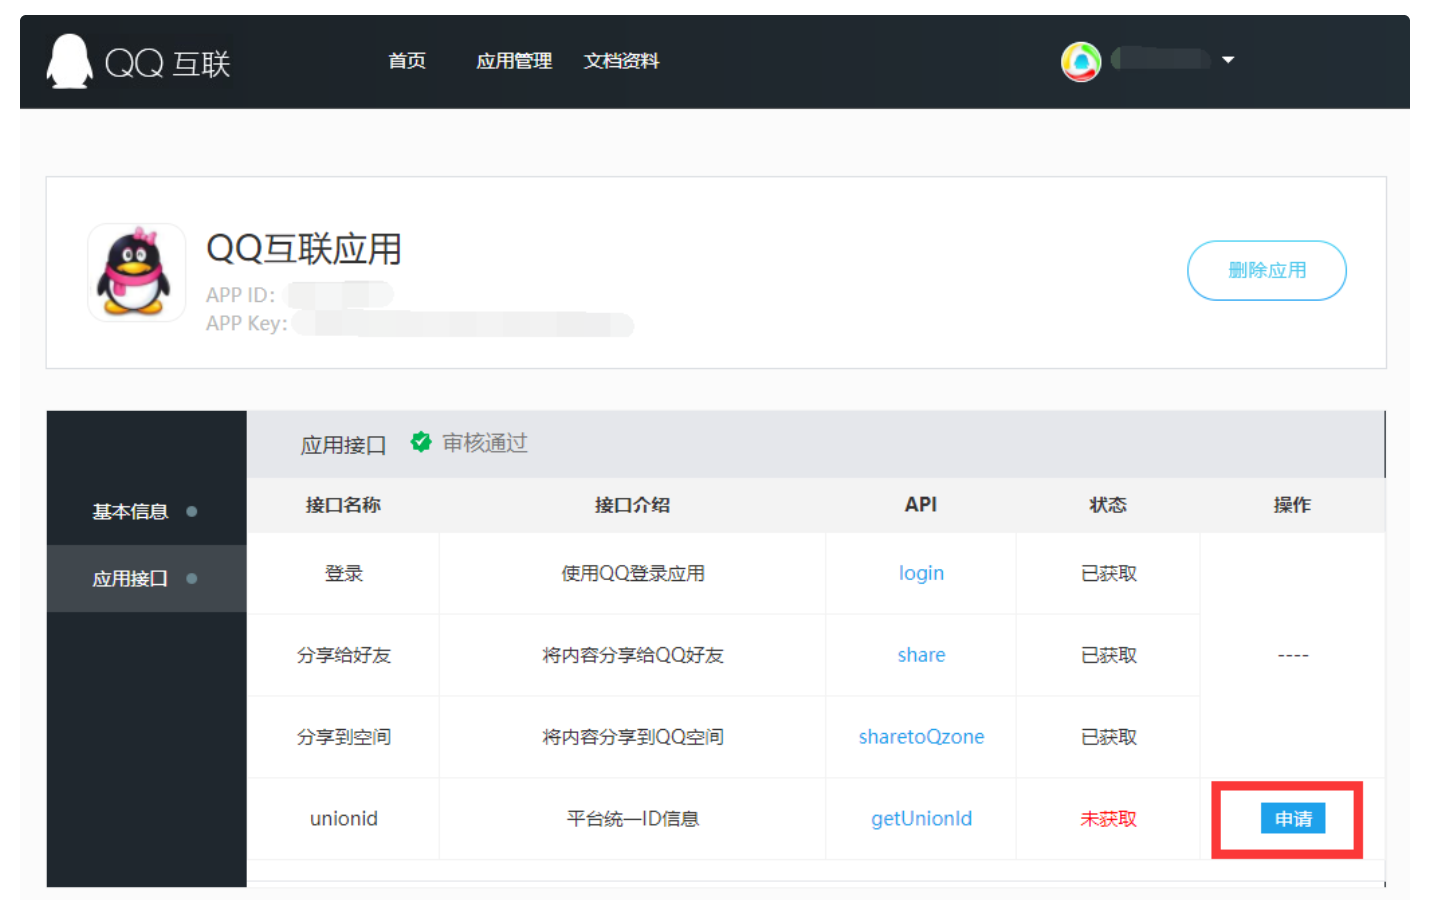Click the ---- placeholder in 操作 column
The width and height of the screenshot is (1430, 900).
click(1292, 656)
